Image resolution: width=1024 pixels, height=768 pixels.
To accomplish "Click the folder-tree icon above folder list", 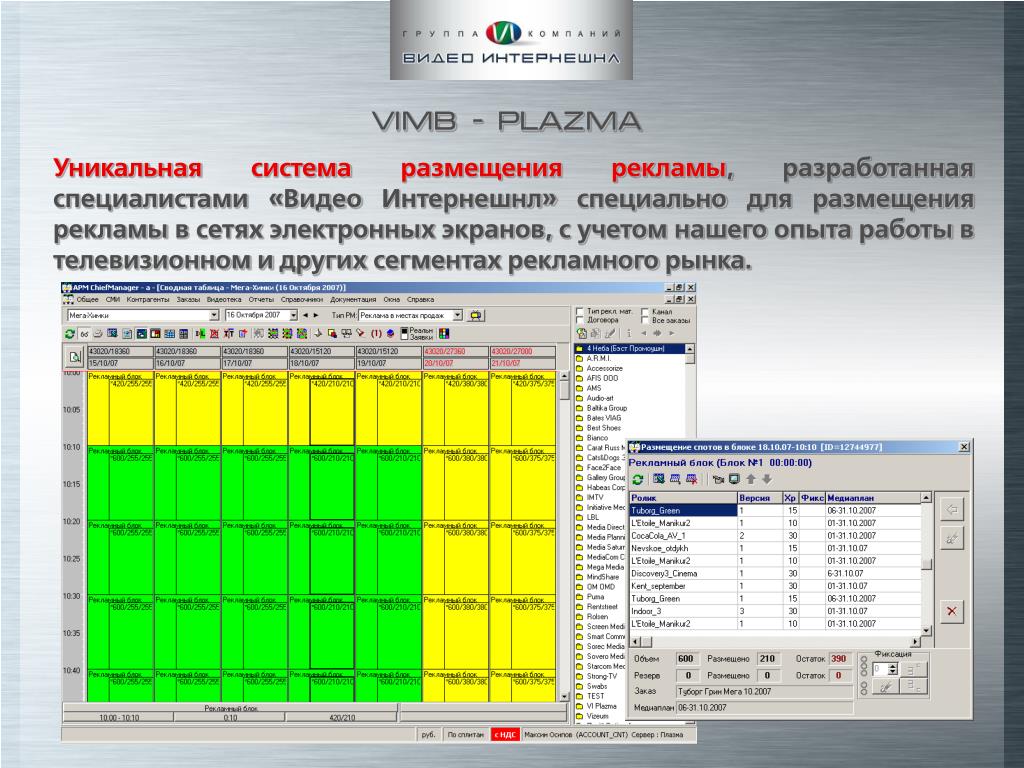I will [x=582, y=333].
